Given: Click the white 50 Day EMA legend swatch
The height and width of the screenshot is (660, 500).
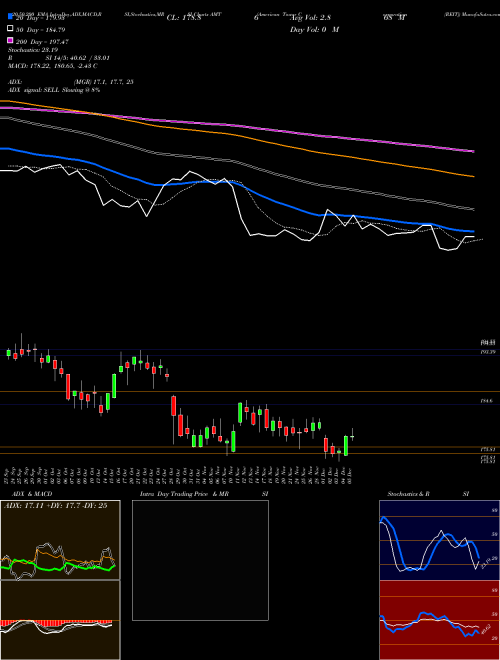Looking at the screenshot, I should pos(11,29).
